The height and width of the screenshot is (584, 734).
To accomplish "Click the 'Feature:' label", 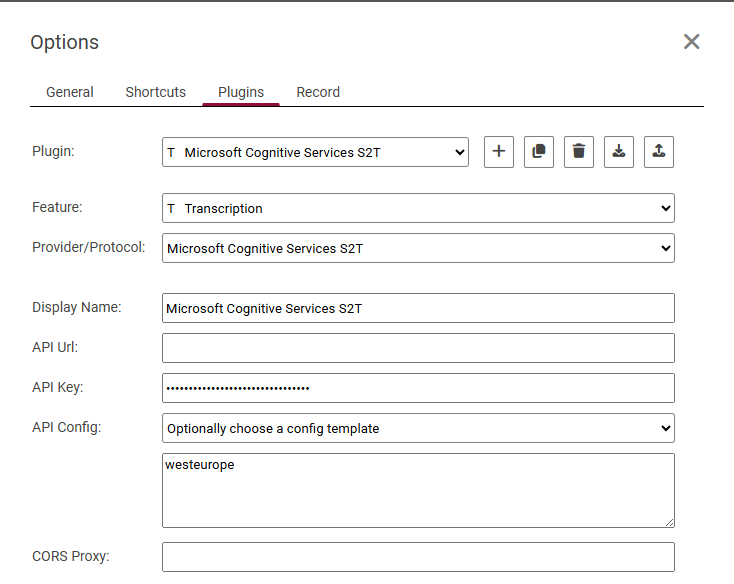I will pyautogui.click(x=57, y=207).
